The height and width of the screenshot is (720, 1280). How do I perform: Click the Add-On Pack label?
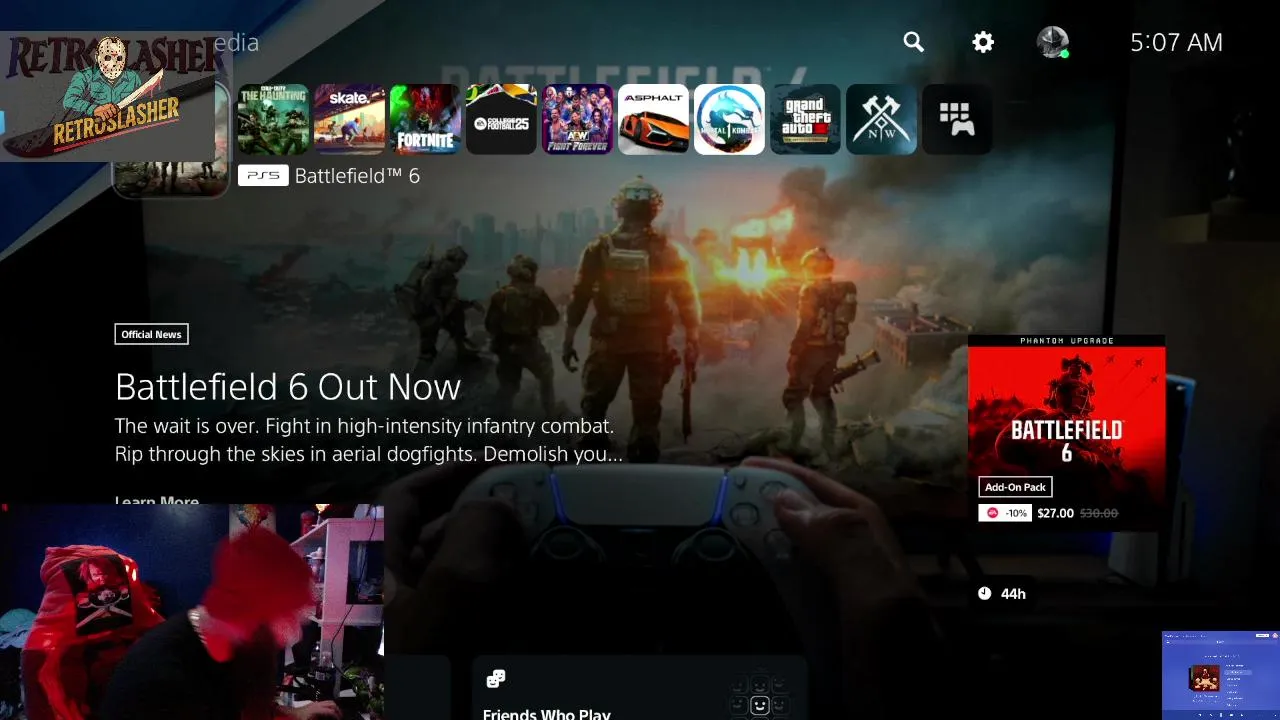1015,487
